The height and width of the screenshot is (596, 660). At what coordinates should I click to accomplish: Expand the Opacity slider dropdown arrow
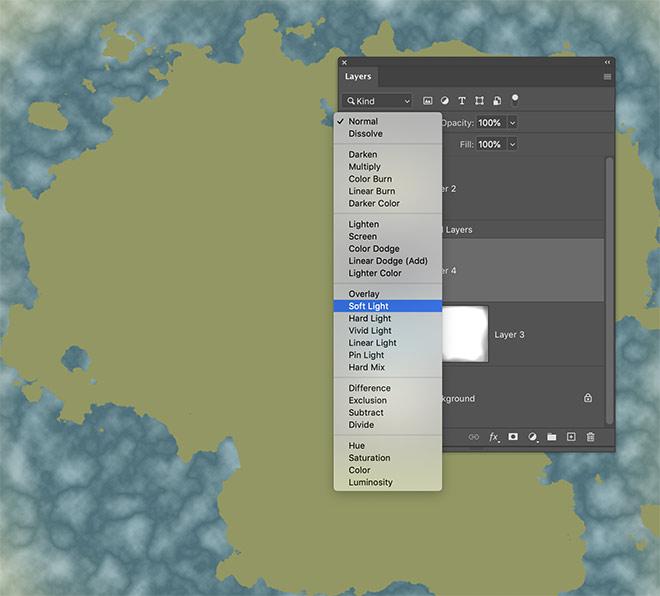pyautogui.click(x=513, y=122)
